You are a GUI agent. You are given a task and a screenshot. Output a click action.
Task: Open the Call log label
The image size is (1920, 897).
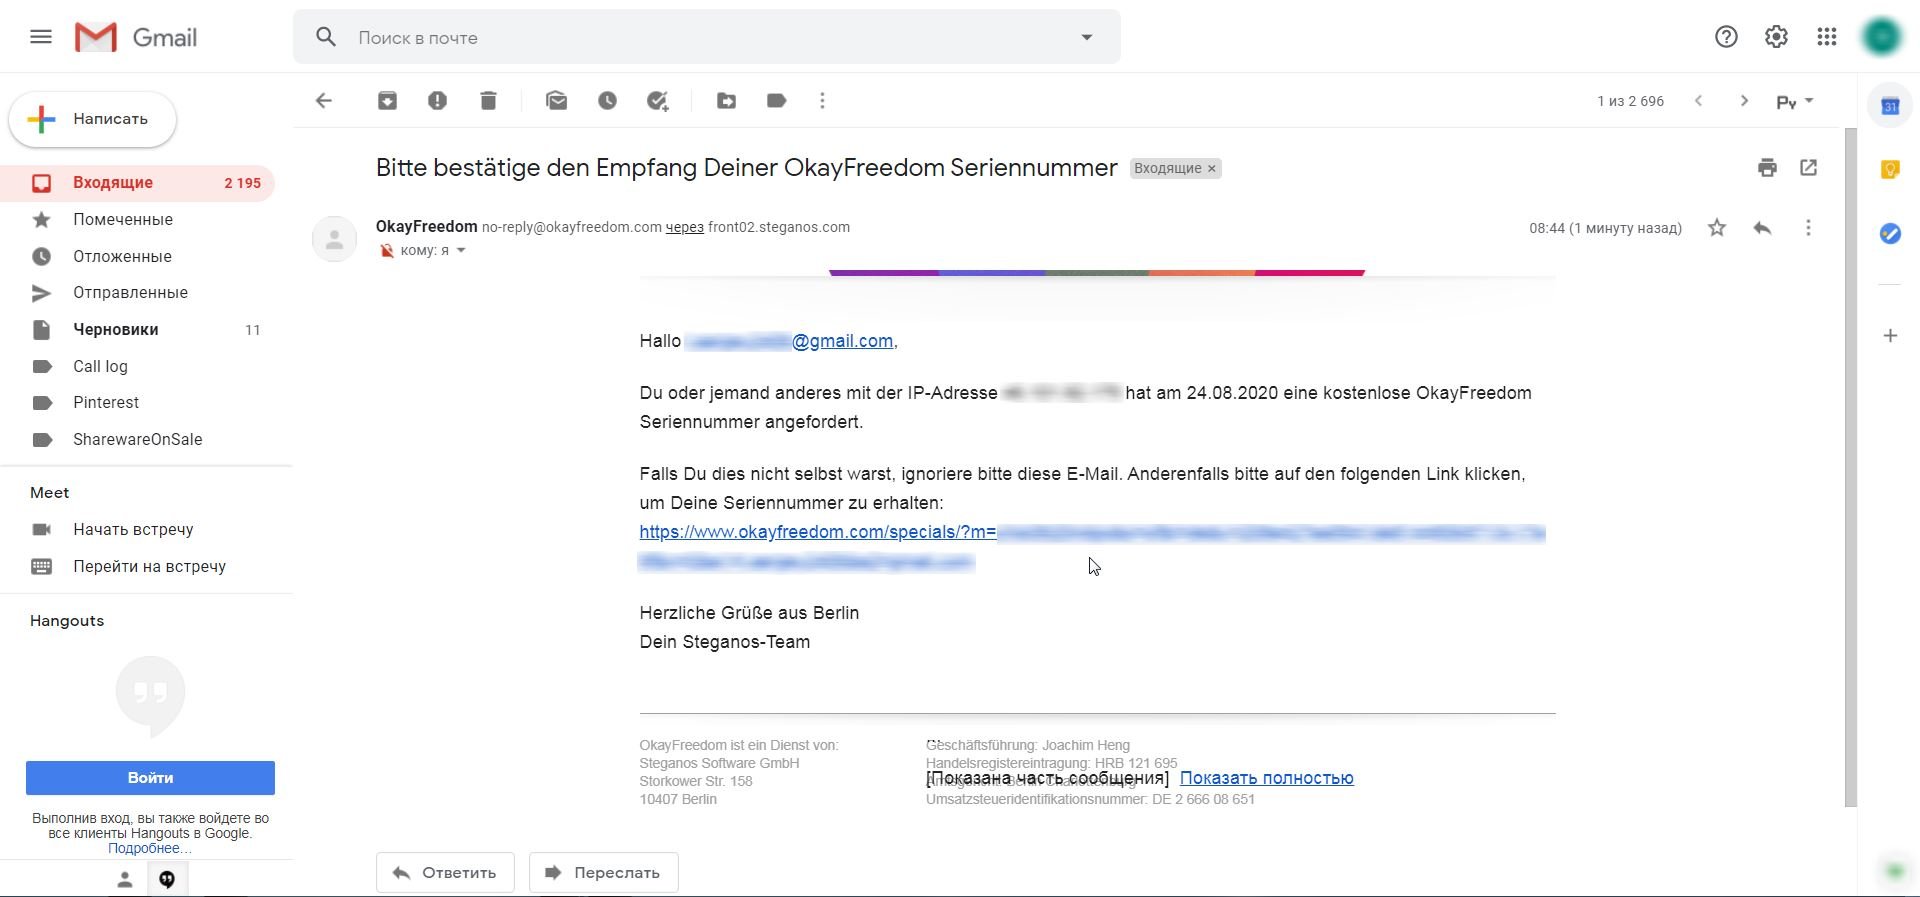coord(137,367)
